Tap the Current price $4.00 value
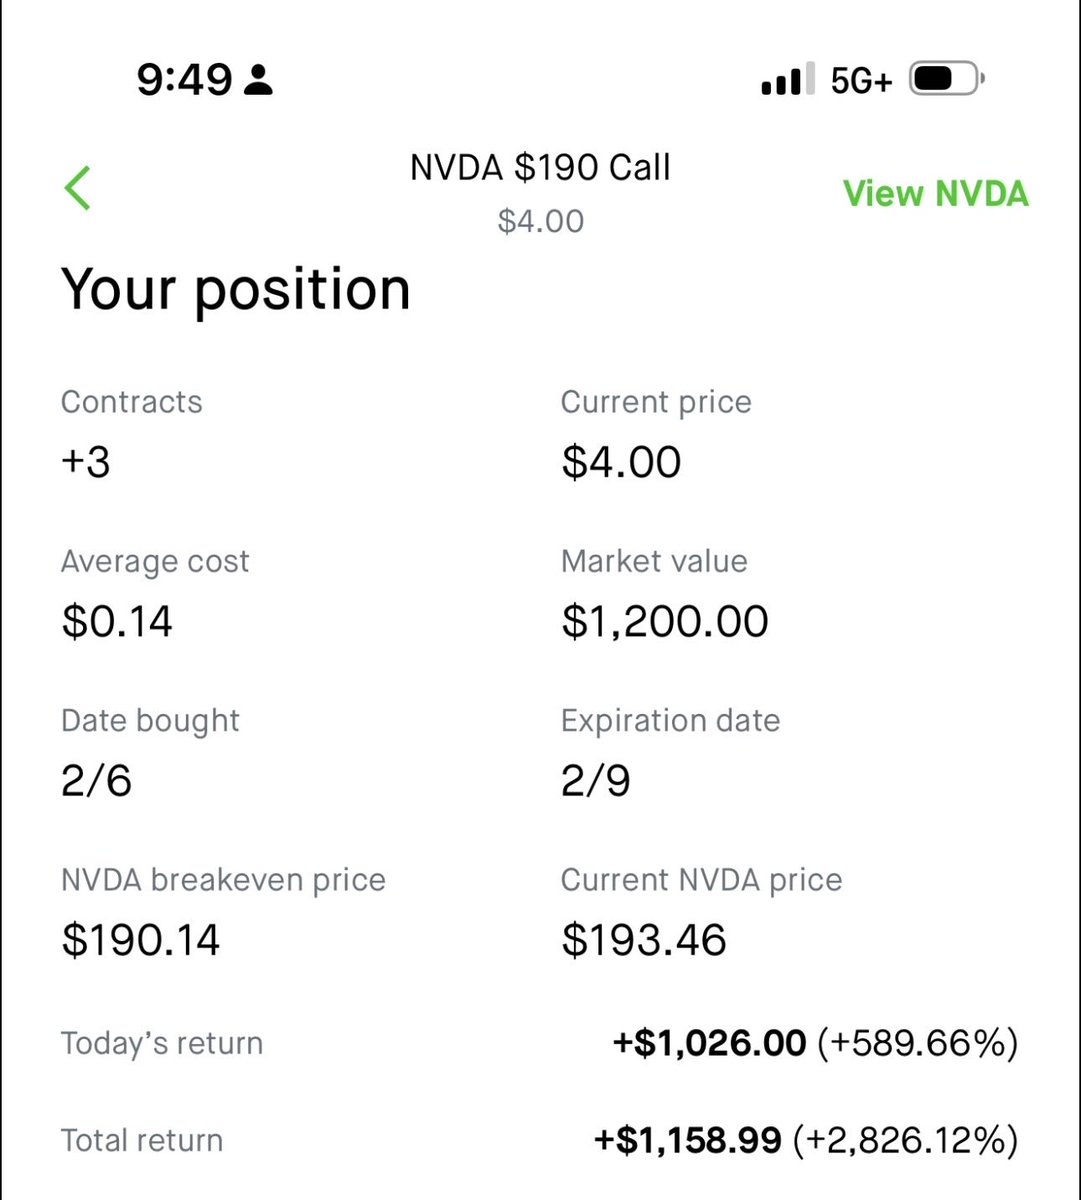Image resolution: width=1081 pixels, height=1200 pixels. click(x=621, y=462)
